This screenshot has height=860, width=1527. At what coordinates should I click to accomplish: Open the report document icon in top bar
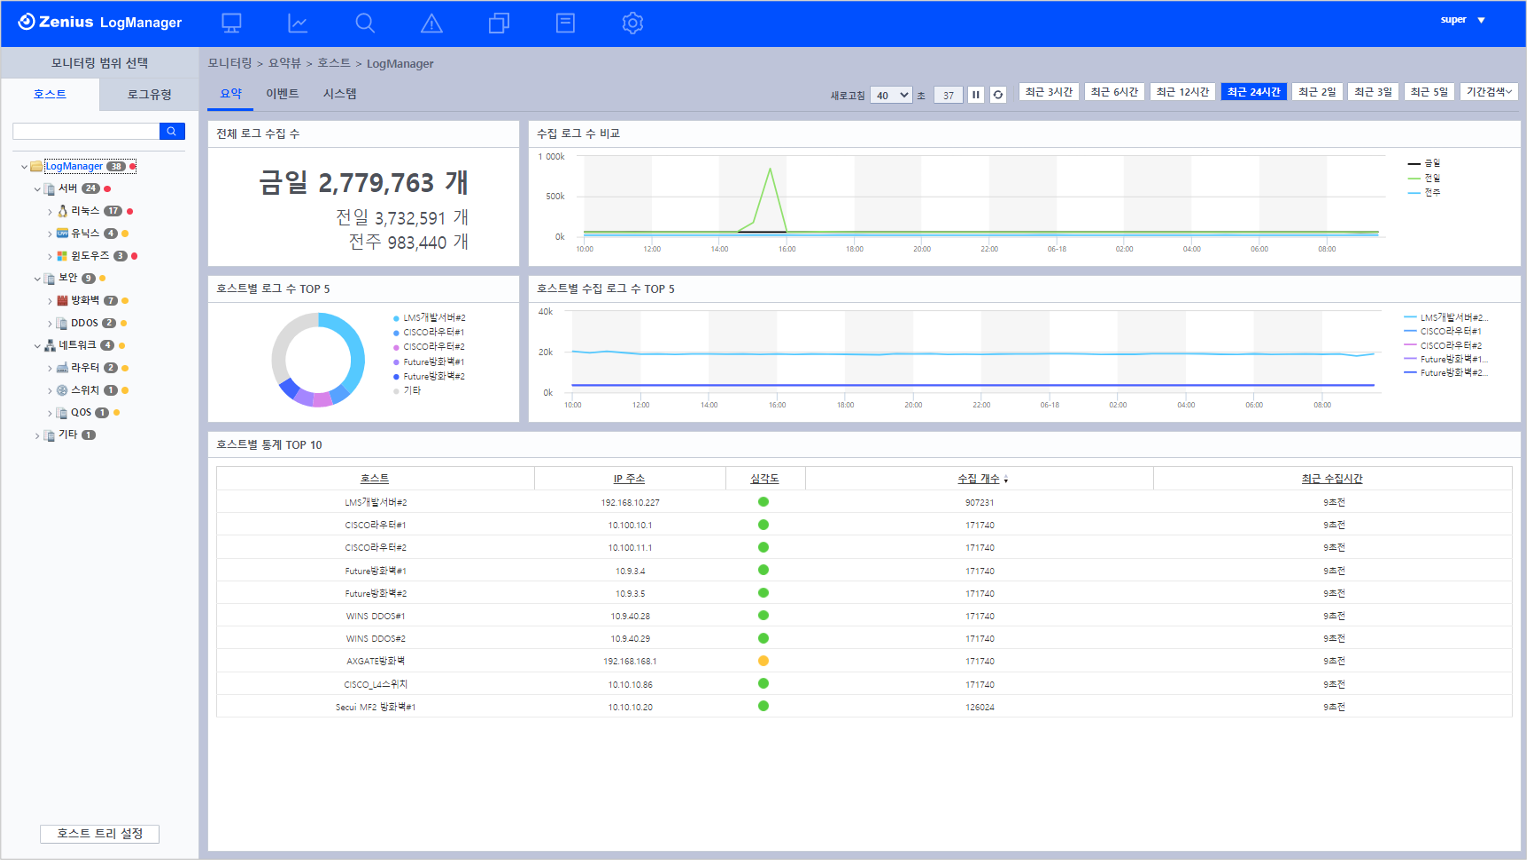point(565,22)
